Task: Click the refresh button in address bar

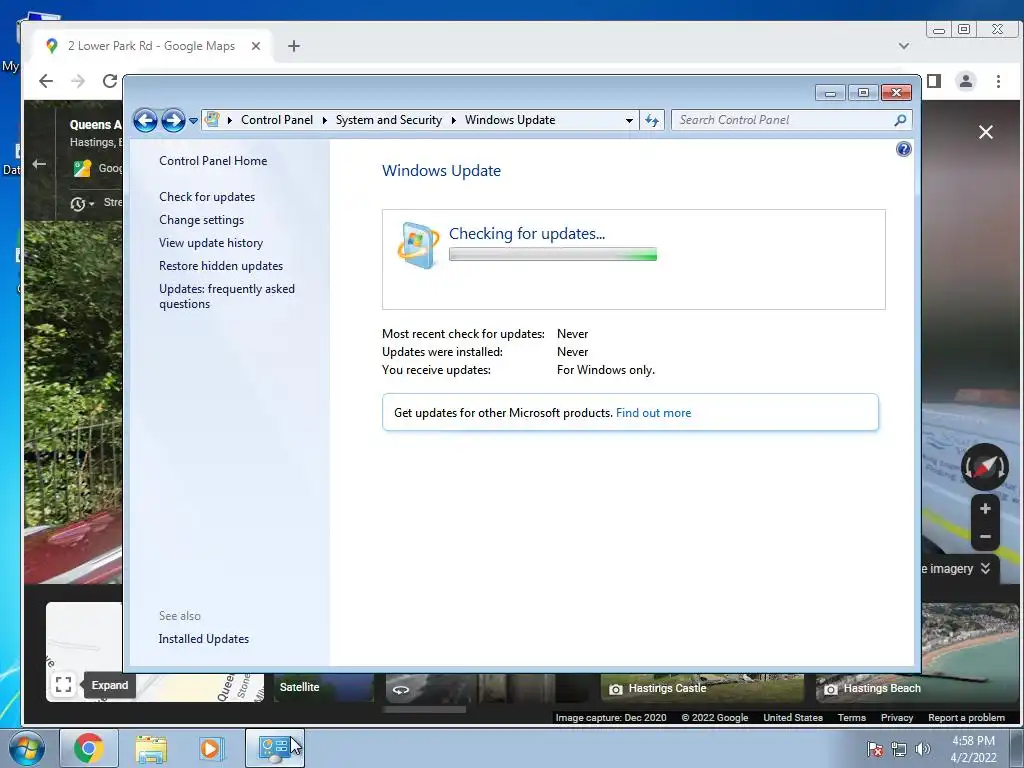Action: [x=652, y=120]
